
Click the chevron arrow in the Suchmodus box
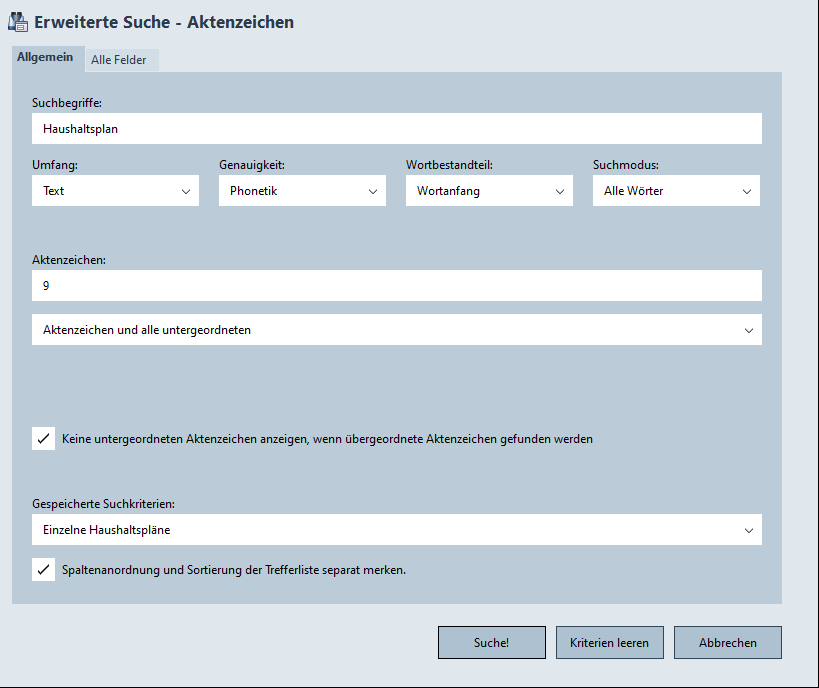coord(746,191)
